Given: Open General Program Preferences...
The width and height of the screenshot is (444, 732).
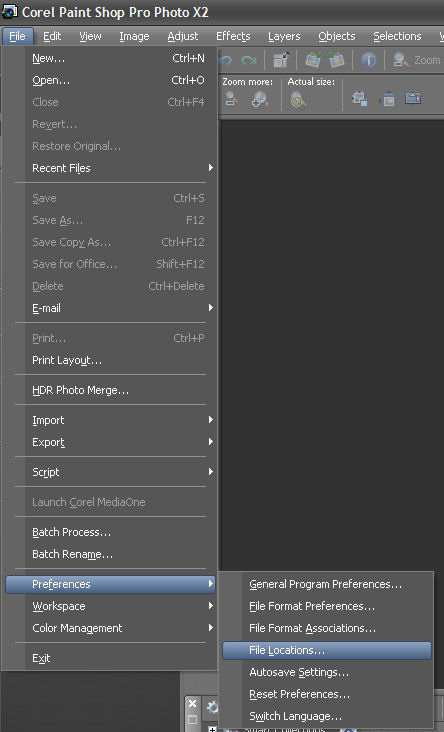Looking at the screenshot, I should click(327, 584).
